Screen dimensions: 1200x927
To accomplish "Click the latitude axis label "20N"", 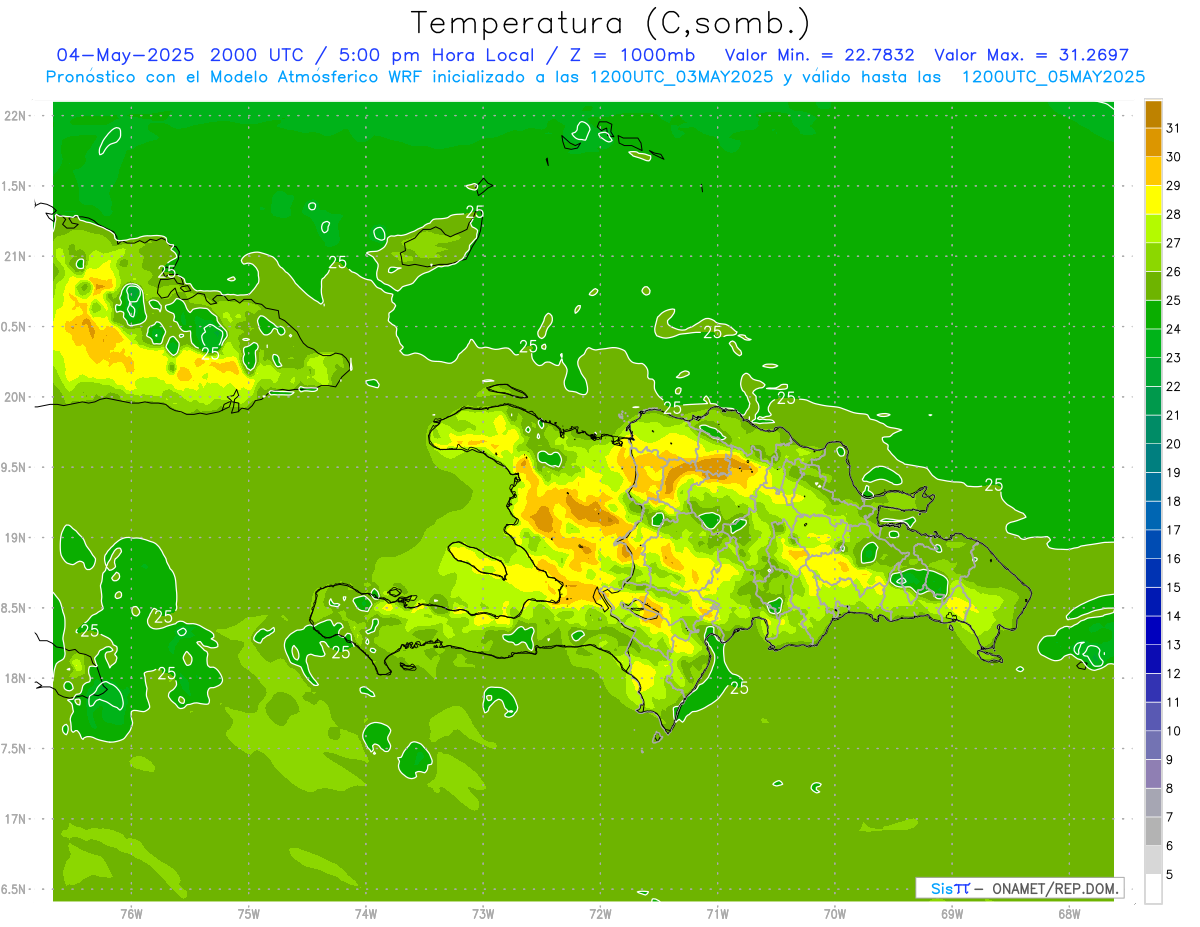I will coord(14,397).
